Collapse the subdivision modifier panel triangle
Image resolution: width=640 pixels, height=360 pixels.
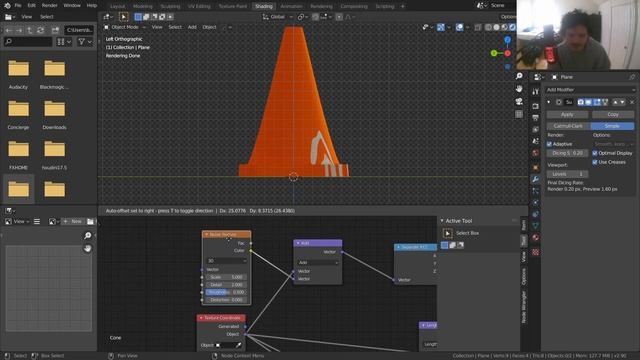549,102
